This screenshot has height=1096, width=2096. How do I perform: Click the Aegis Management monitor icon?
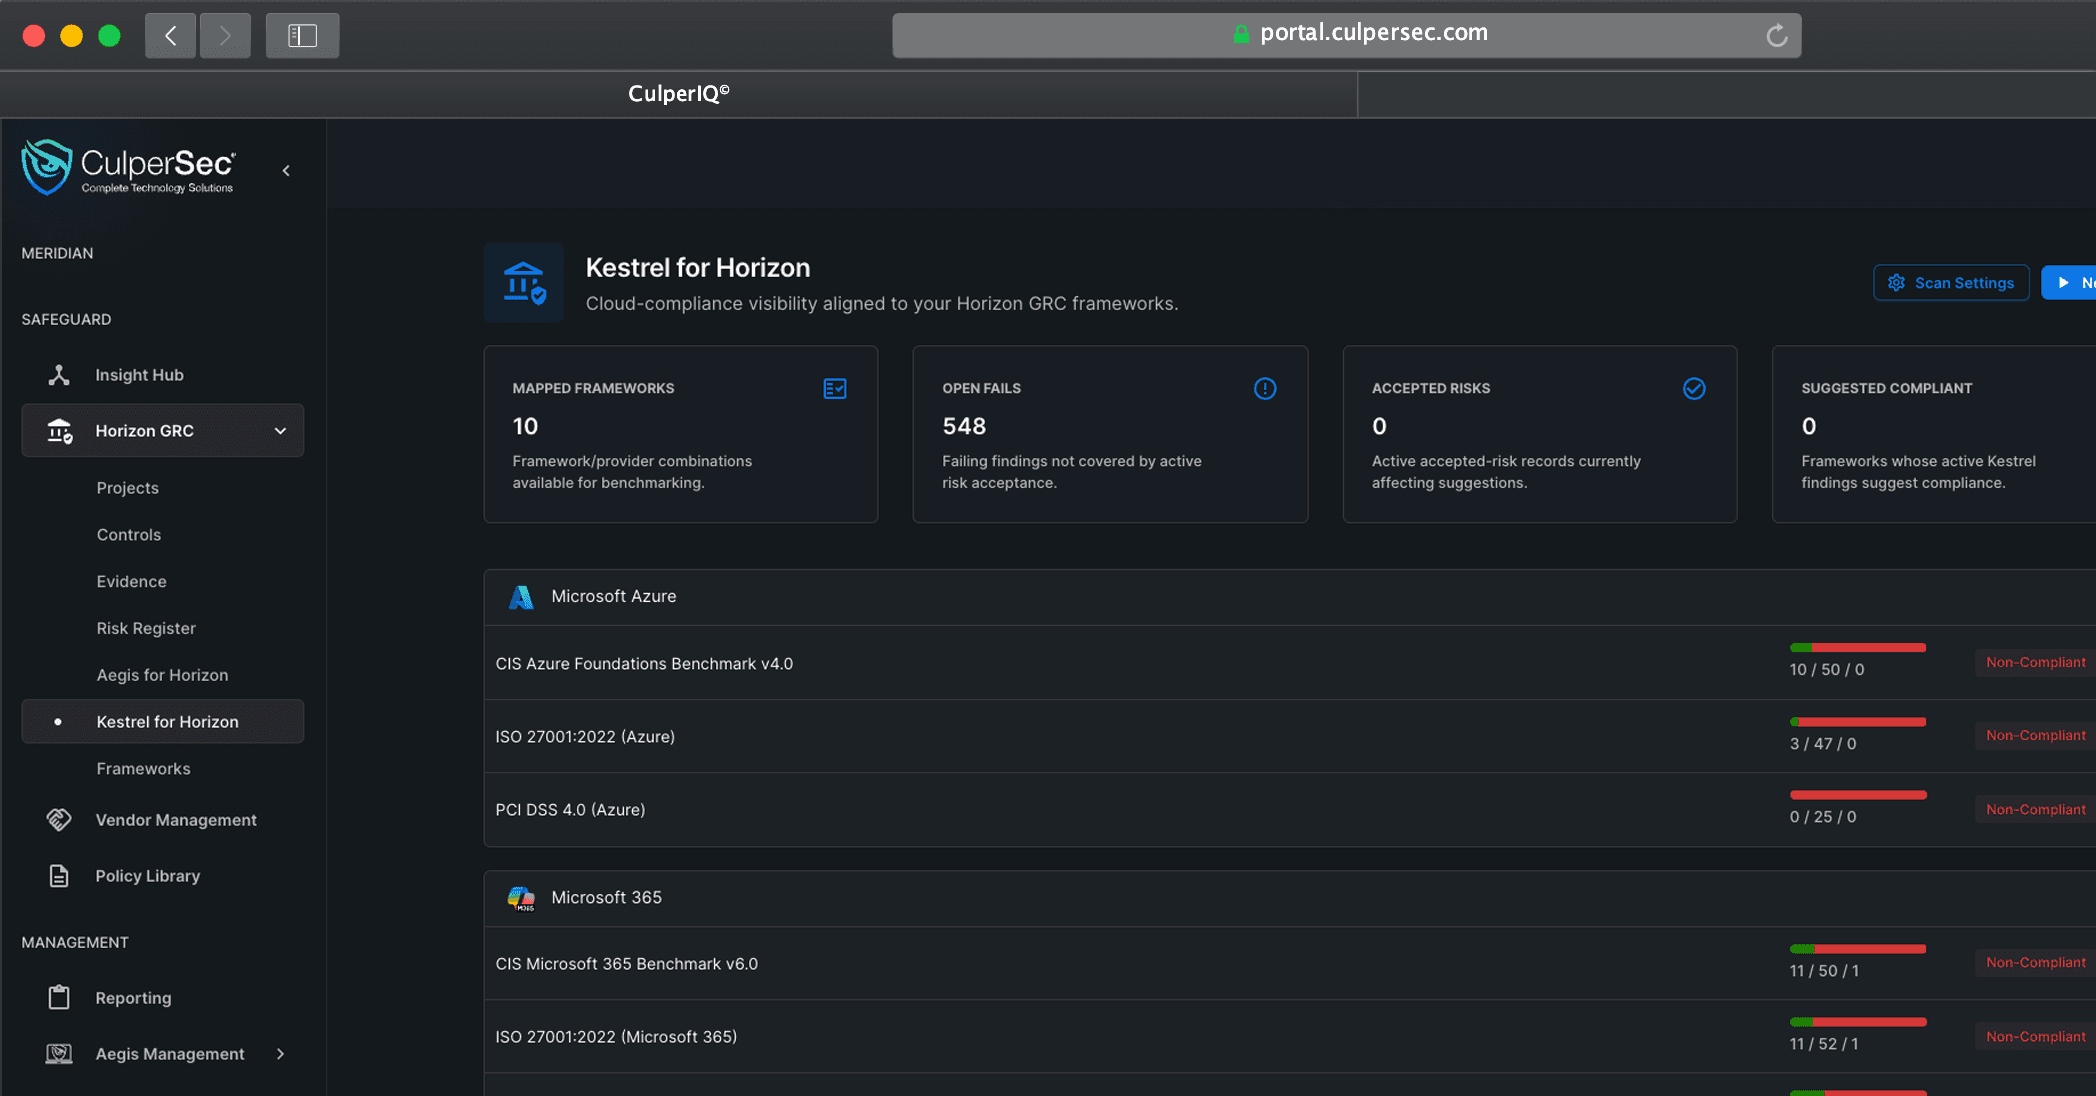coord(59,1054)
